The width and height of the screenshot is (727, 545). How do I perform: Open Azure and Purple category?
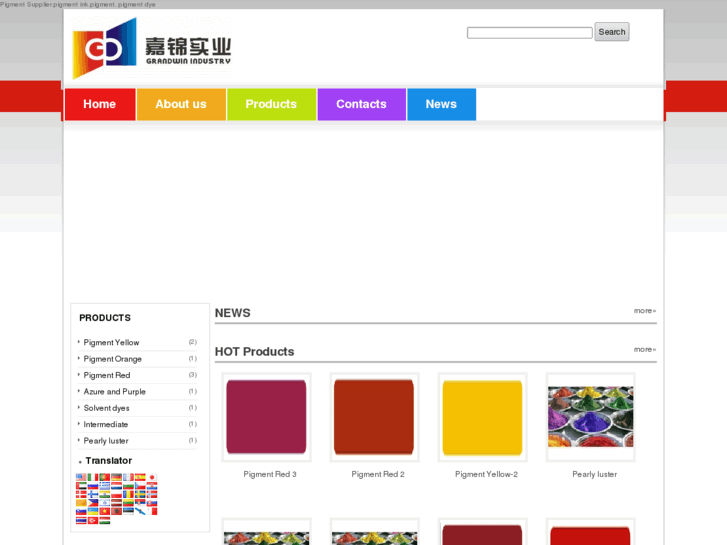[115, 391]
